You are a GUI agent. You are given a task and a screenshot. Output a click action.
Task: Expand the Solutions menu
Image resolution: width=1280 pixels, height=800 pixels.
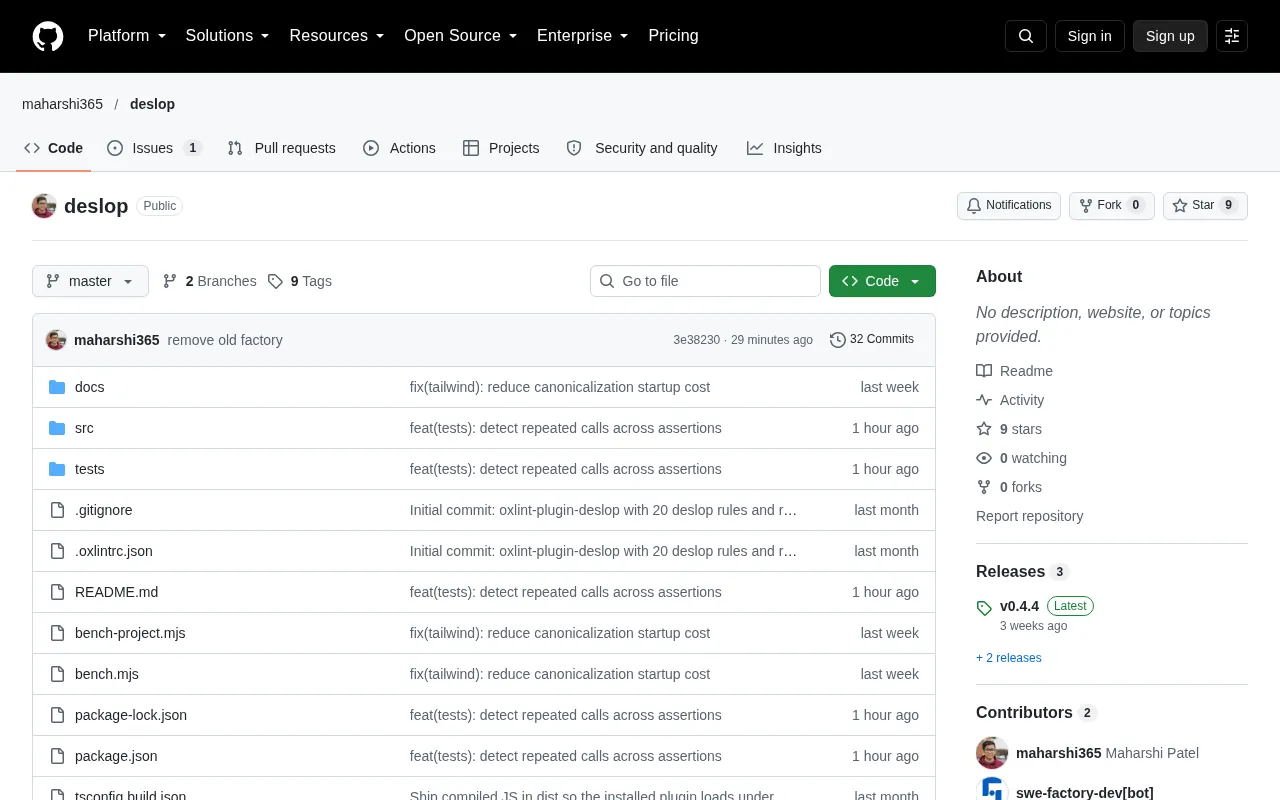pos(228,36)
